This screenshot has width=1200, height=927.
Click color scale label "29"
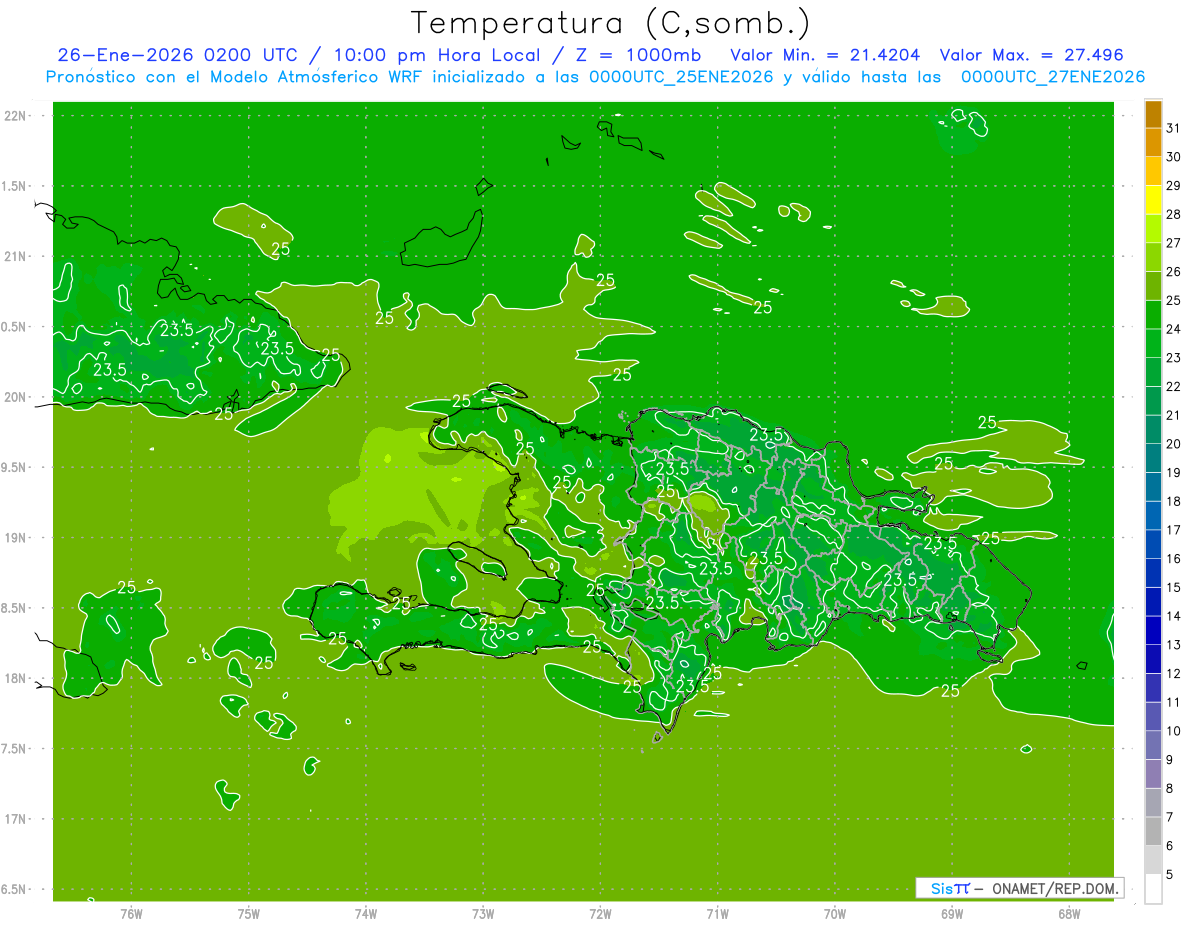[x=1173, y=186]
